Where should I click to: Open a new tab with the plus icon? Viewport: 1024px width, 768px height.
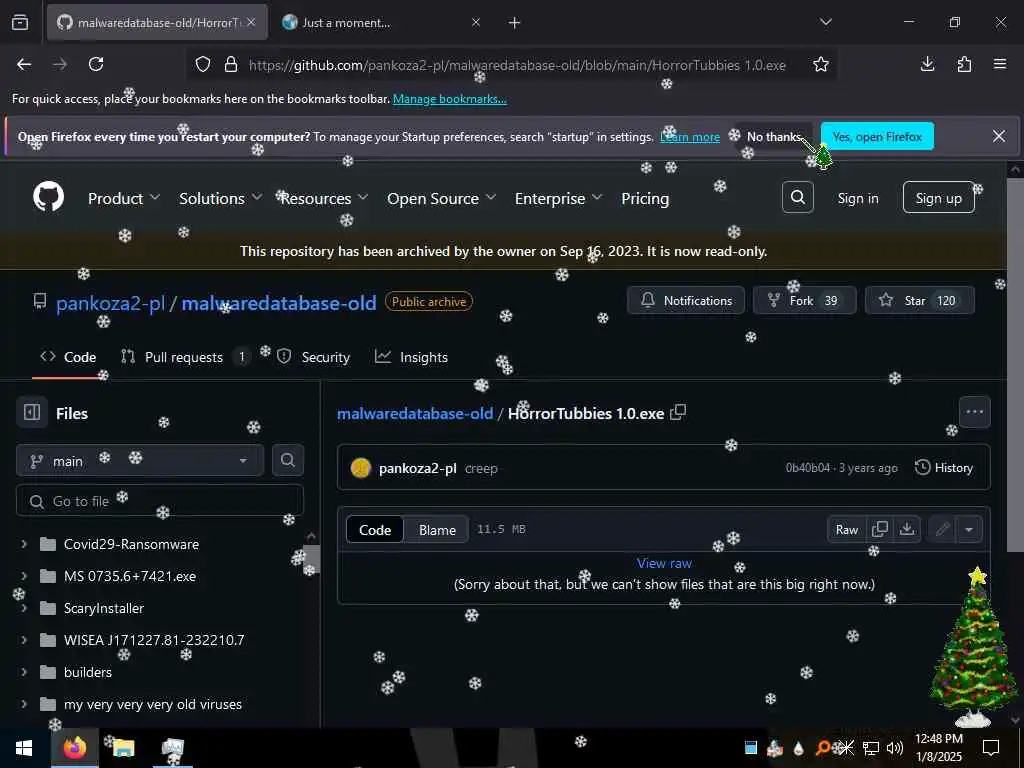[515, 23]
